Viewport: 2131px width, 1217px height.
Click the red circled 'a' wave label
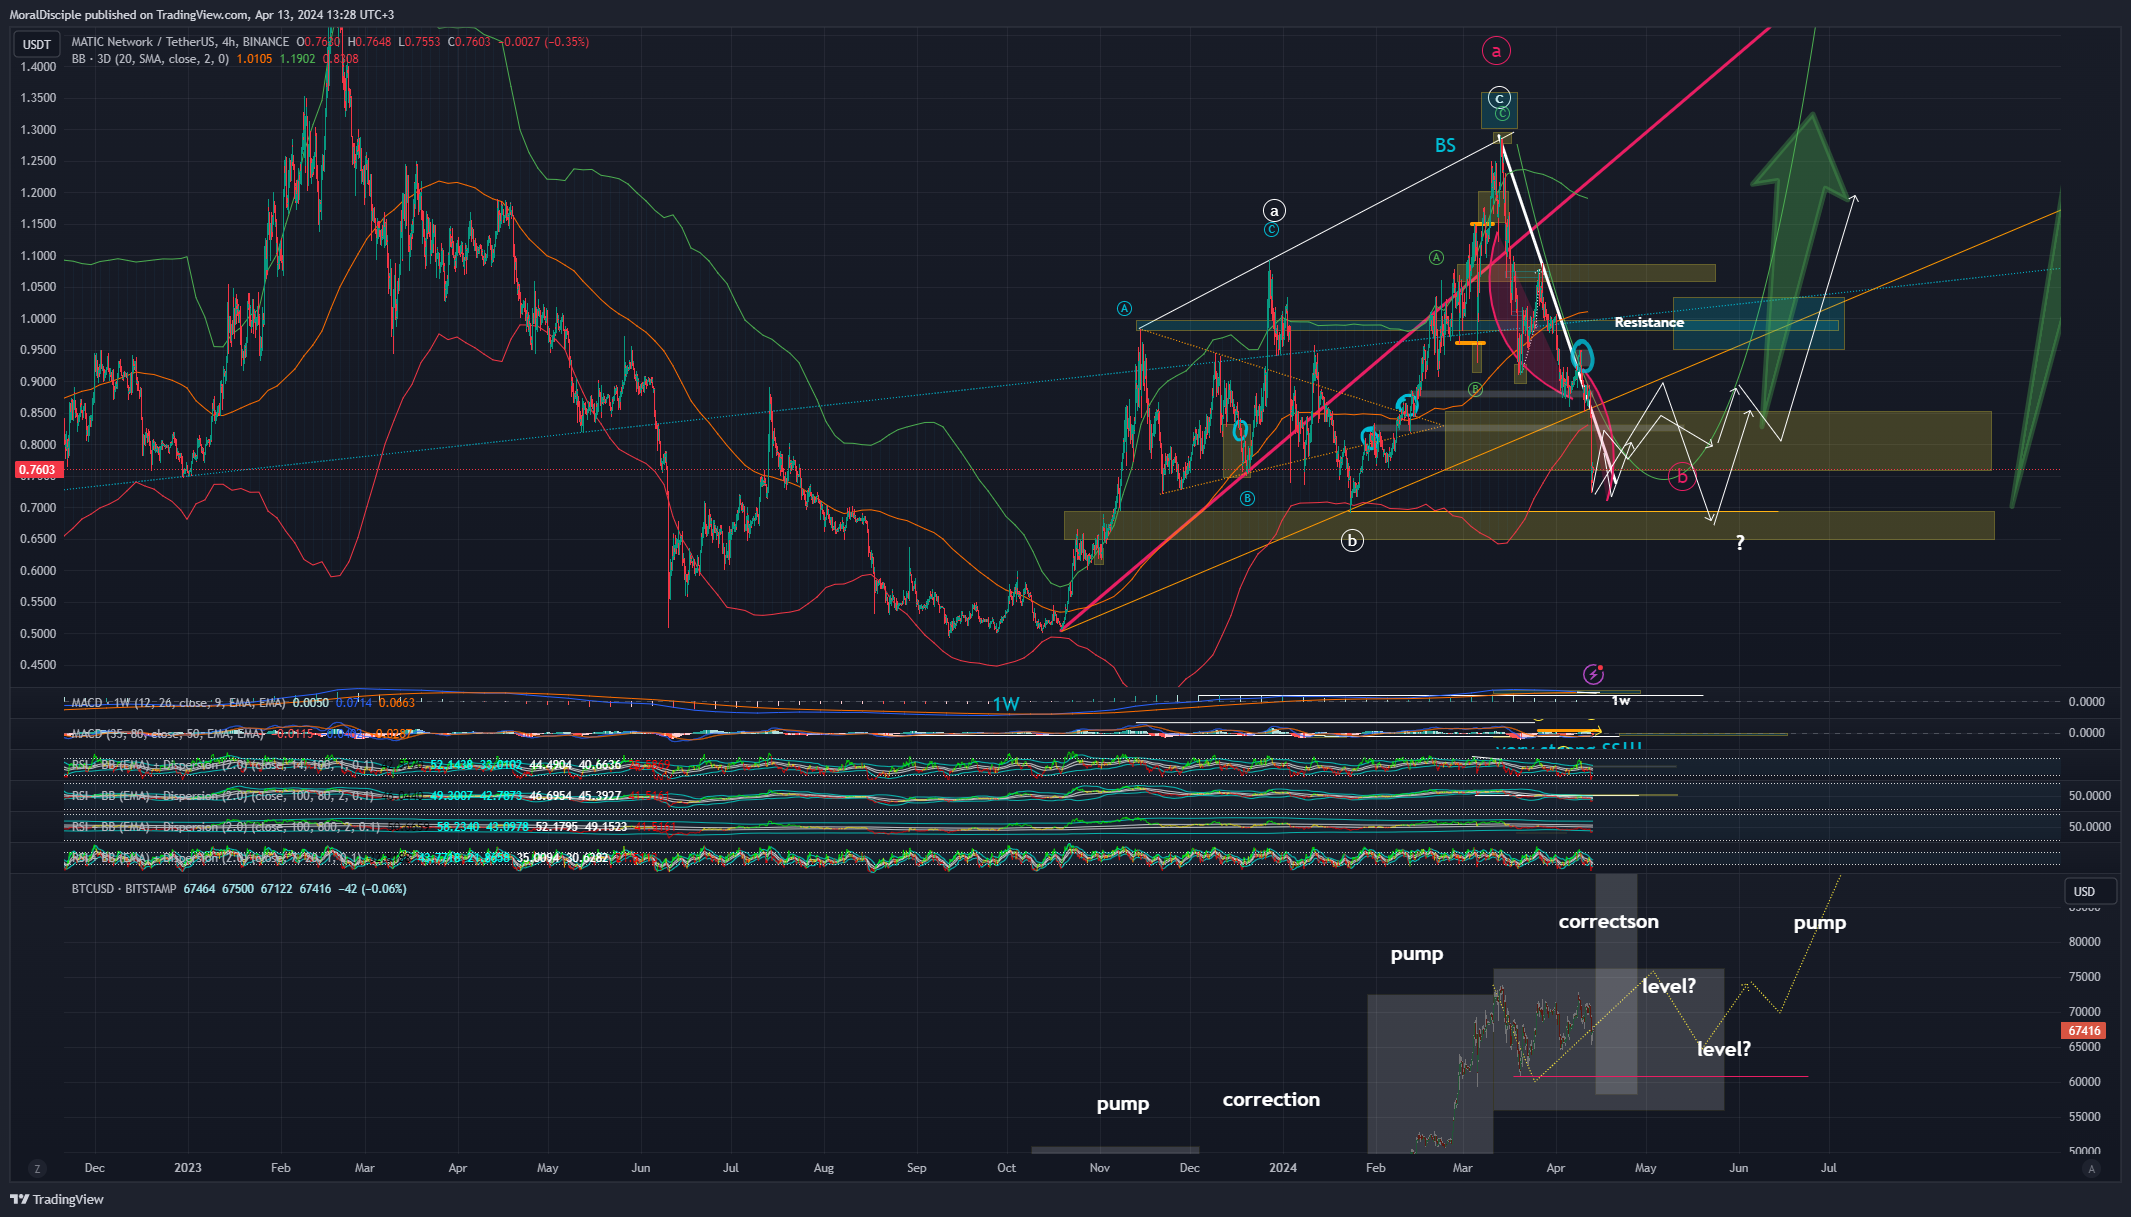(x=1496, y=50)
